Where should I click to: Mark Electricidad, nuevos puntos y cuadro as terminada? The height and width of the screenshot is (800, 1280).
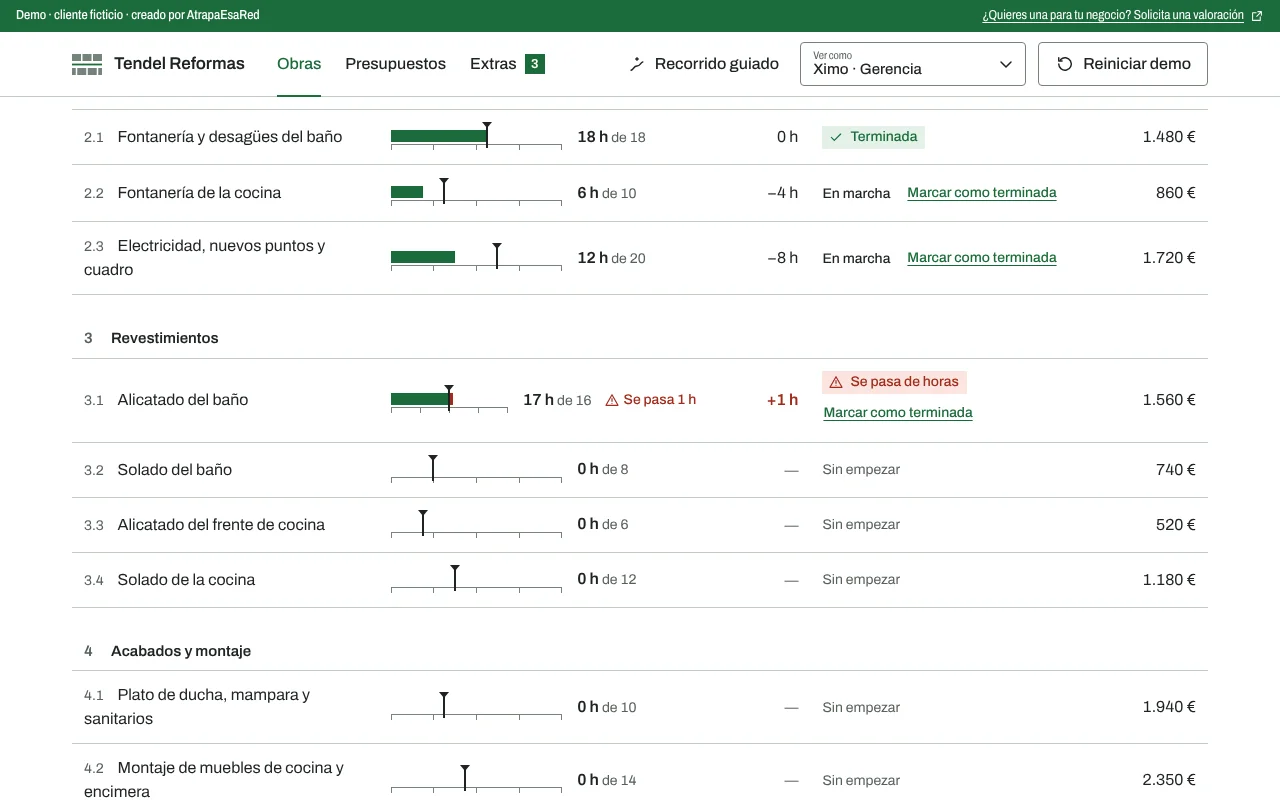(982, 258)
